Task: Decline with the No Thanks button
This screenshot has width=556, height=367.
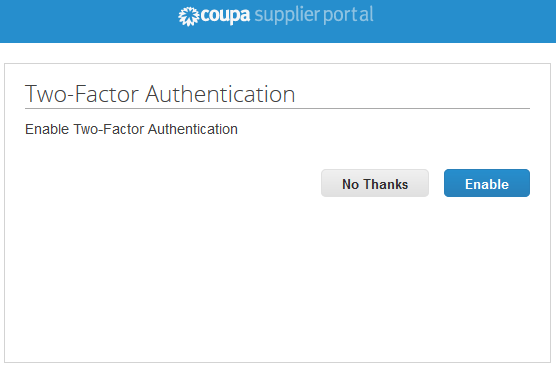Action: [375, 183]
